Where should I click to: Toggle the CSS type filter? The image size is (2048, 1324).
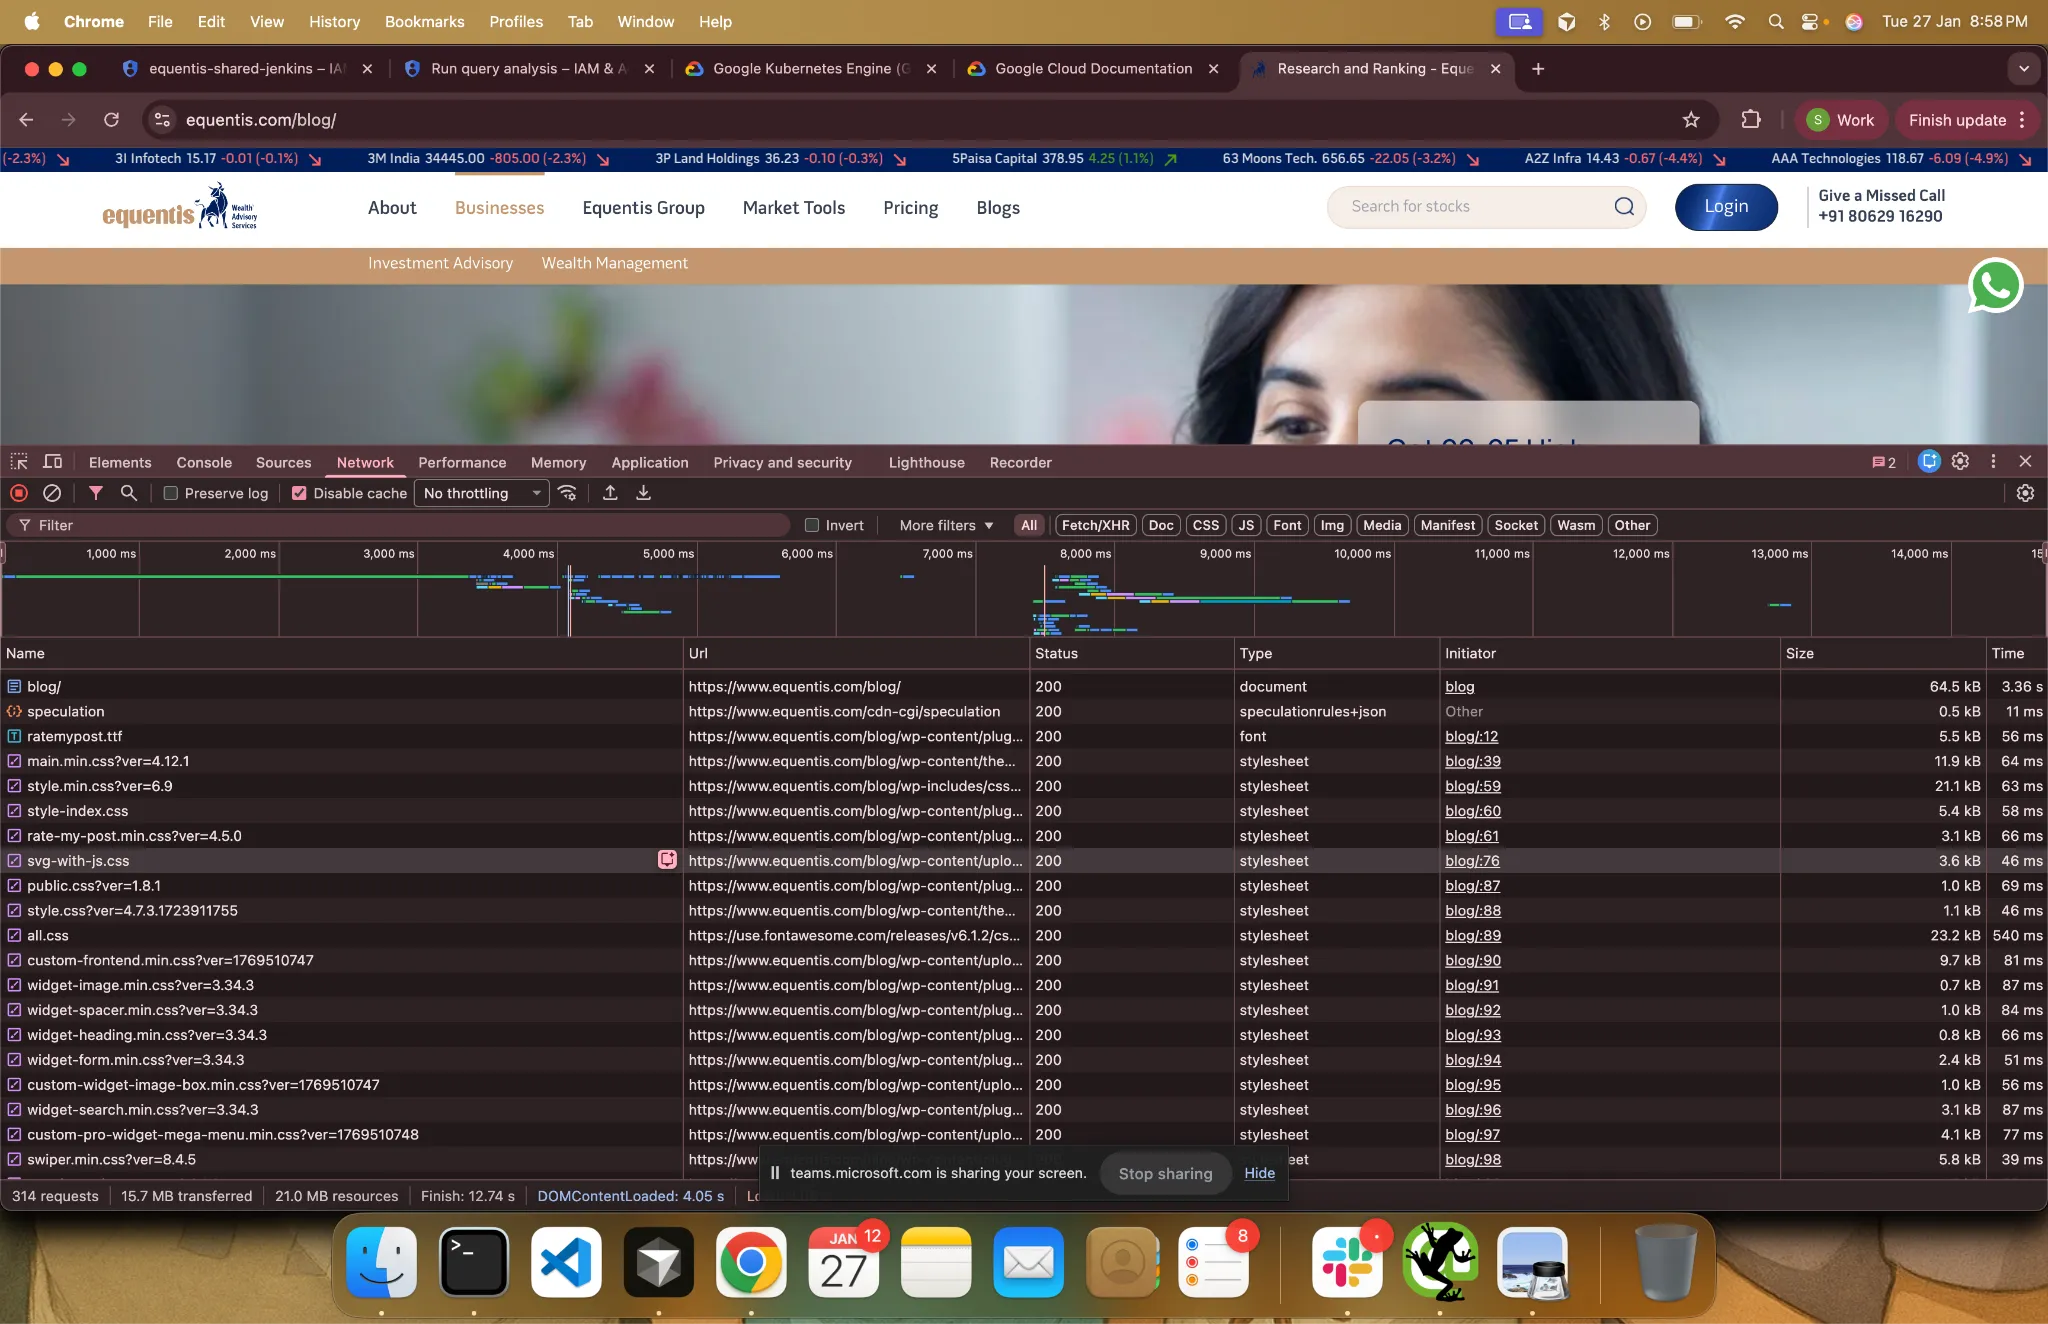pos(1206,525)
